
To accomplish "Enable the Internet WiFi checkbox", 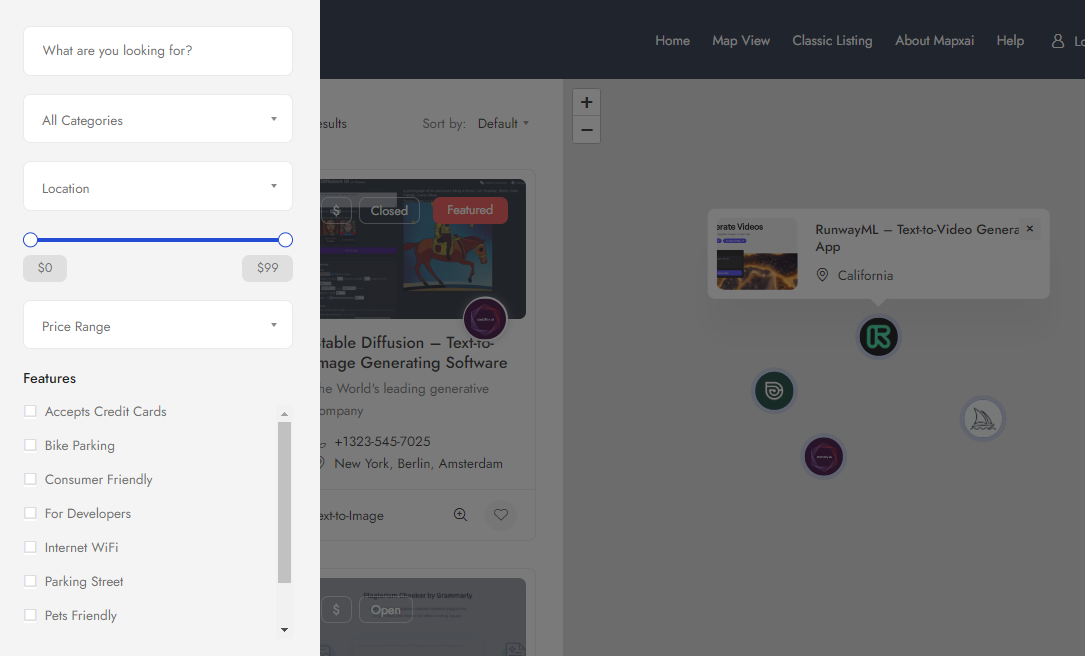I will click(x=30, y=547).
